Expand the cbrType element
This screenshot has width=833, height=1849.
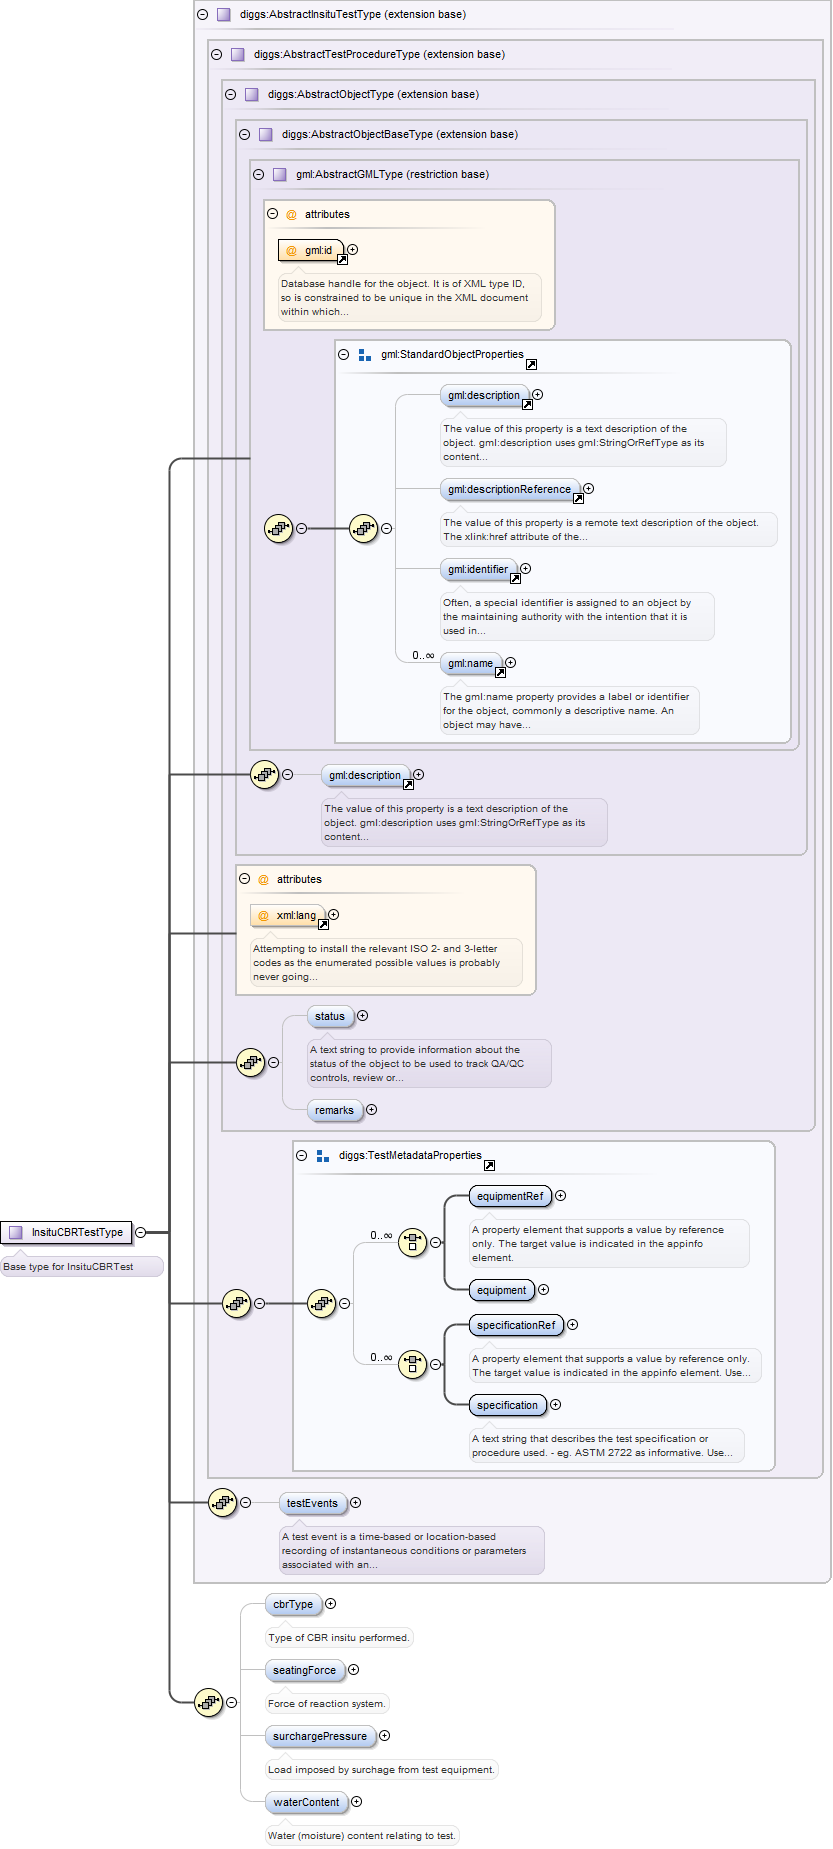(331, 1604)
